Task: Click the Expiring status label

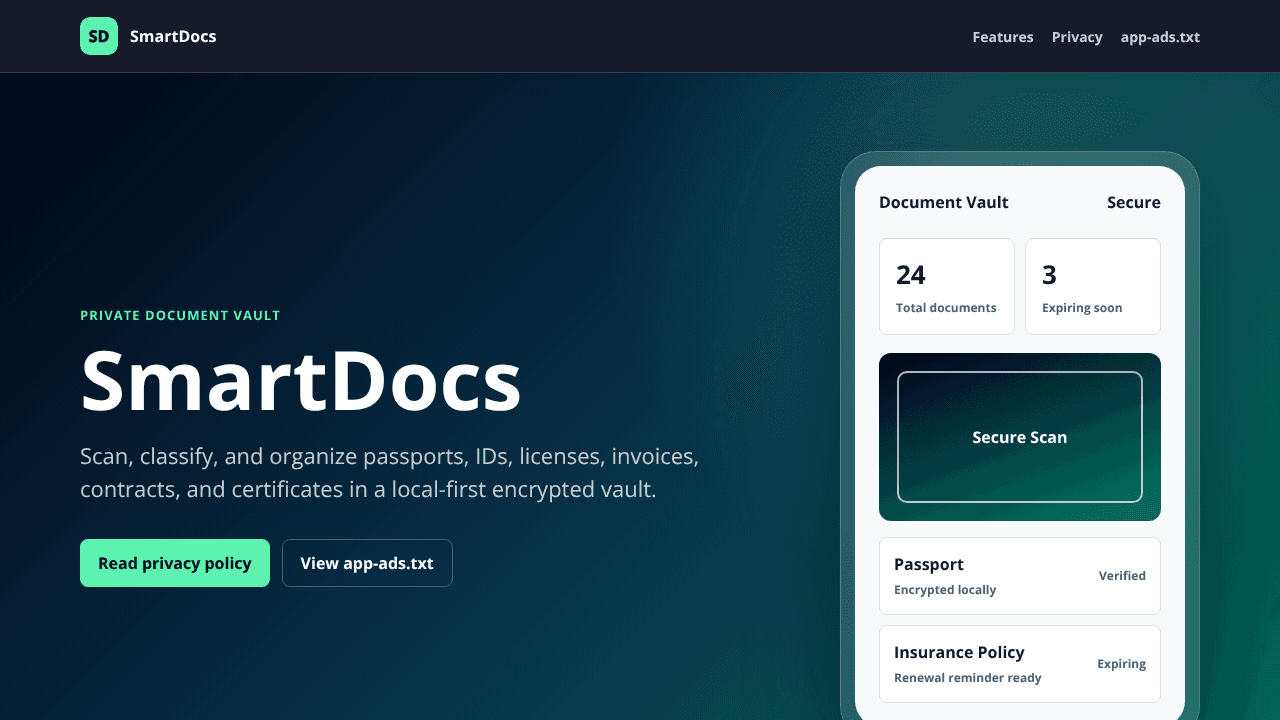Action: (x=1121, y=664)
